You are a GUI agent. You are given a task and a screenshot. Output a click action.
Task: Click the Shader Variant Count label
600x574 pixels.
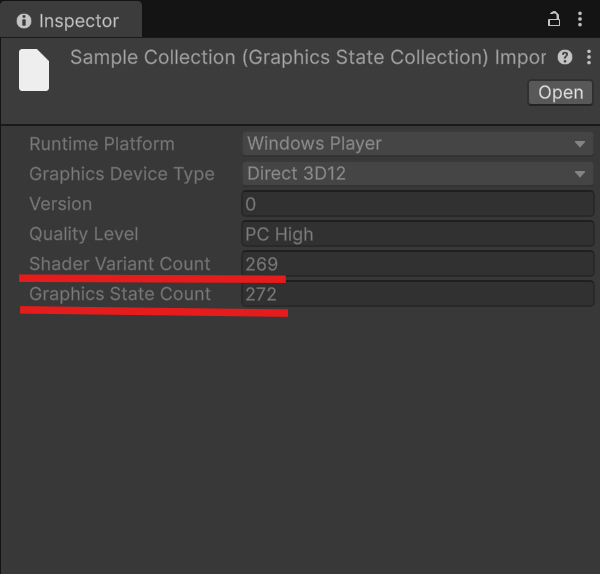pos(120,264)
